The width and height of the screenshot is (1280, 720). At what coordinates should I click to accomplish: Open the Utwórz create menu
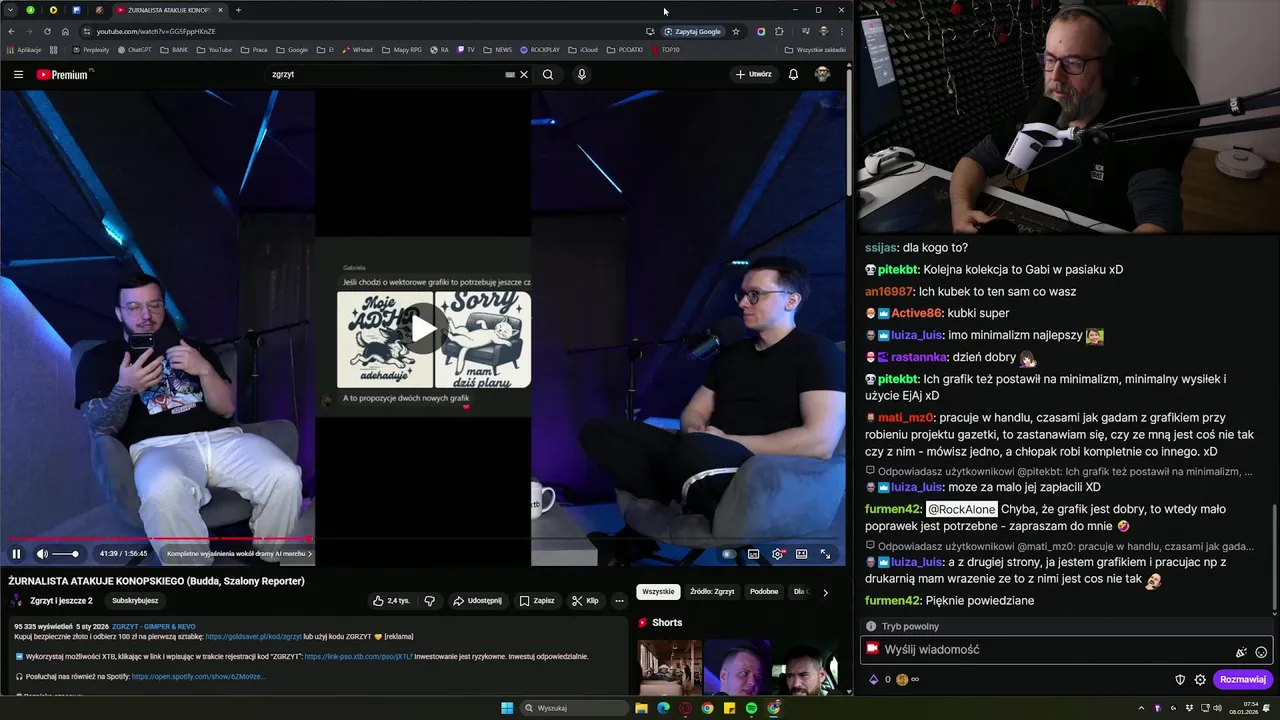pyautogui.click(x=754, y=74)
